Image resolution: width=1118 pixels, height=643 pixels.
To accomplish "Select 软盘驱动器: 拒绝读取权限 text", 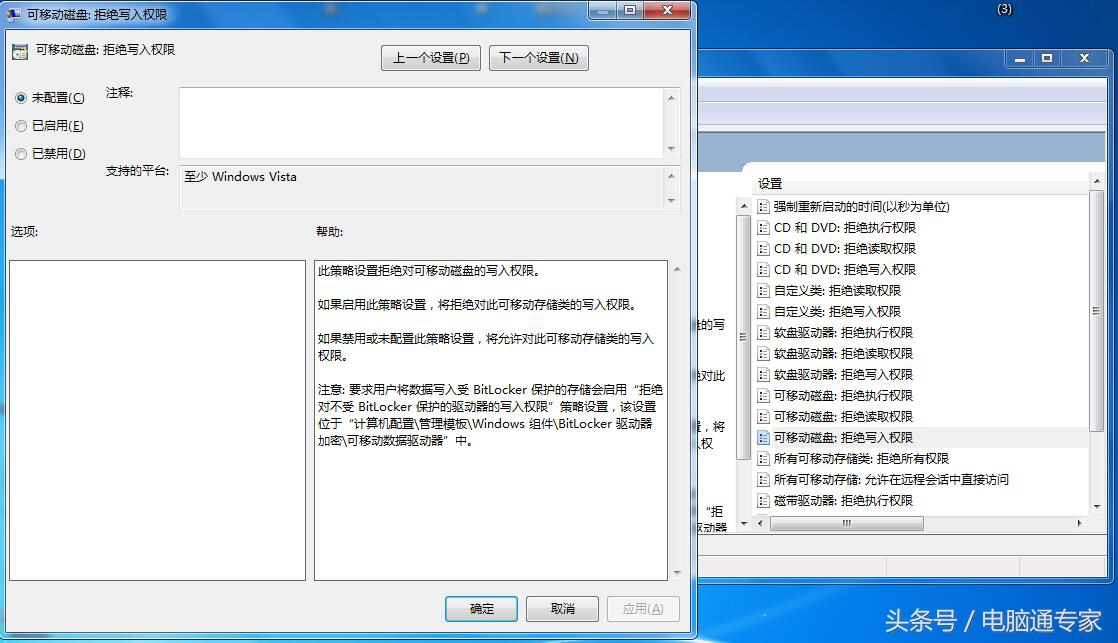I will click(843, 354).
